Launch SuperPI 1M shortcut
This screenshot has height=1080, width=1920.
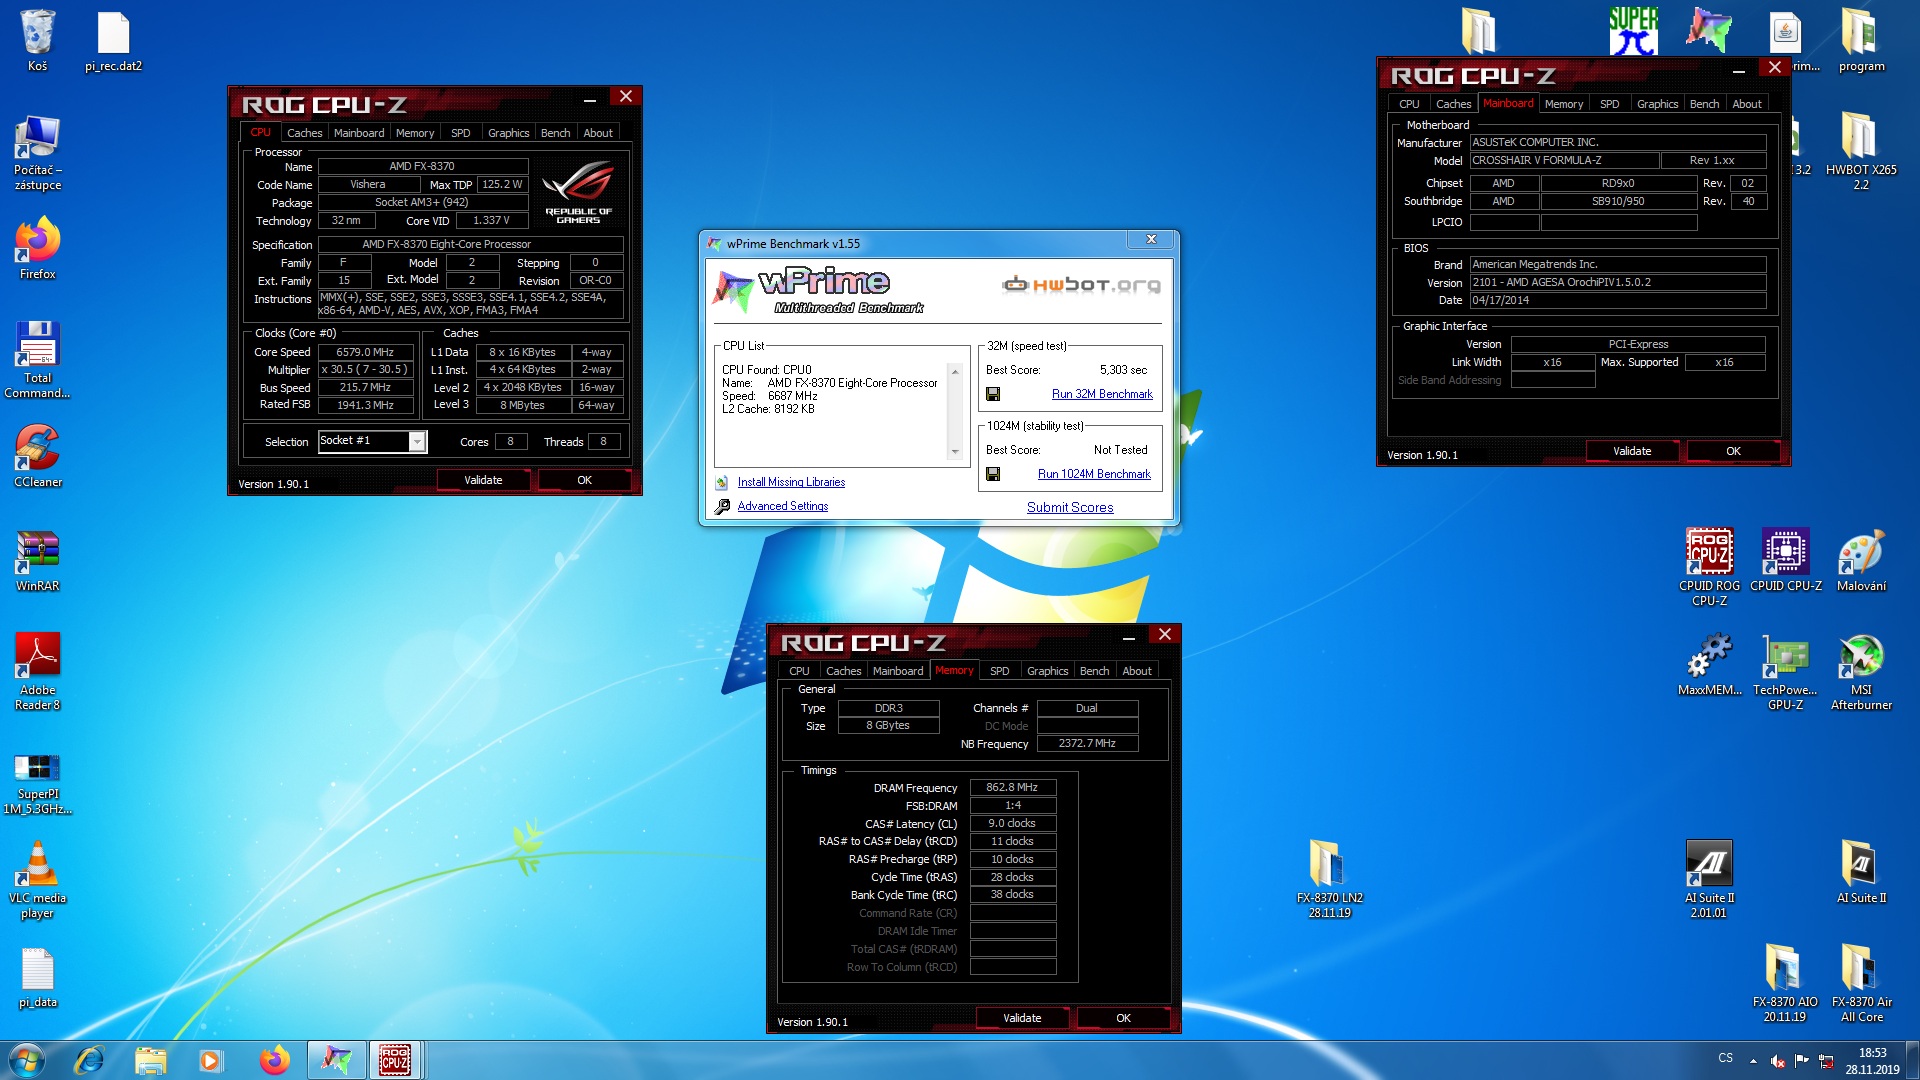coord(37,784)
